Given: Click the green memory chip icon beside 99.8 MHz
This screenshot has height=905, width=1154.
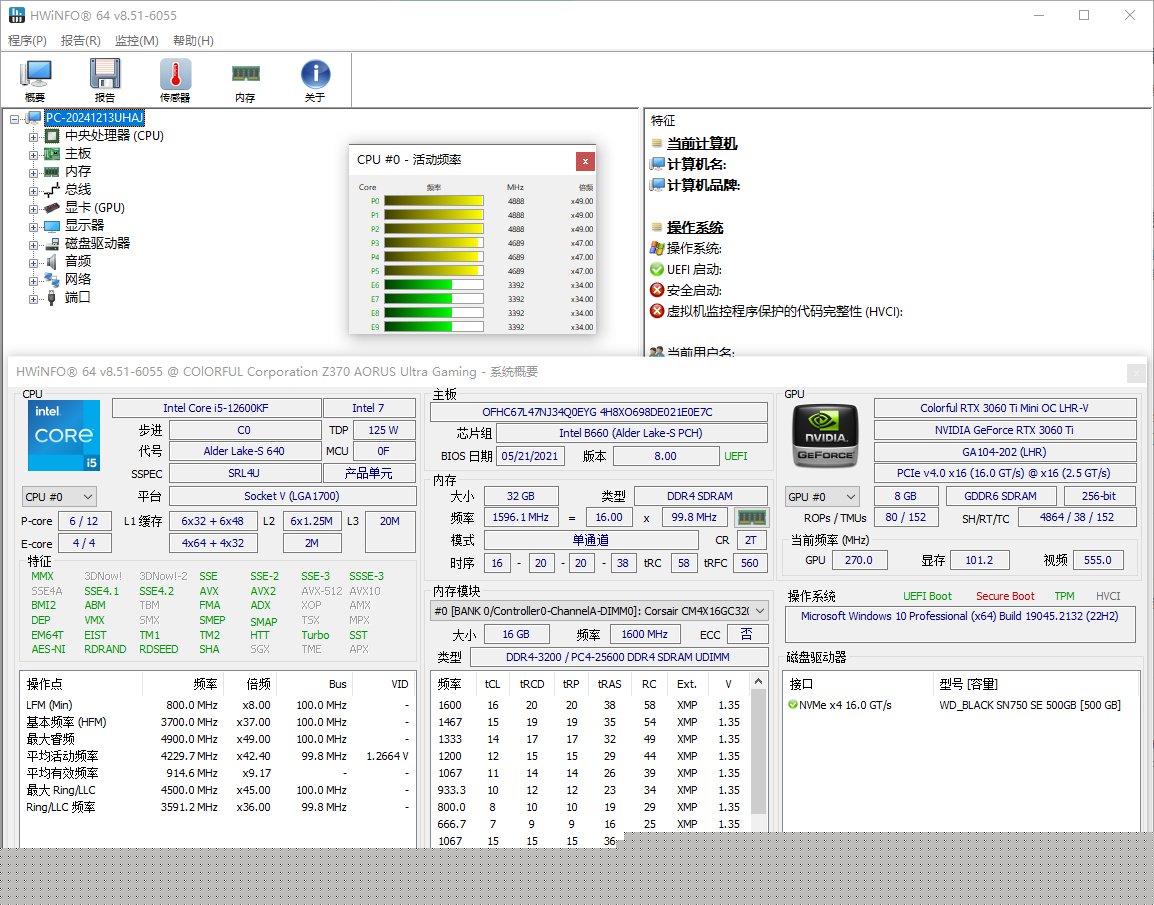Looking at the screenshot, I should tap(751, 517).
